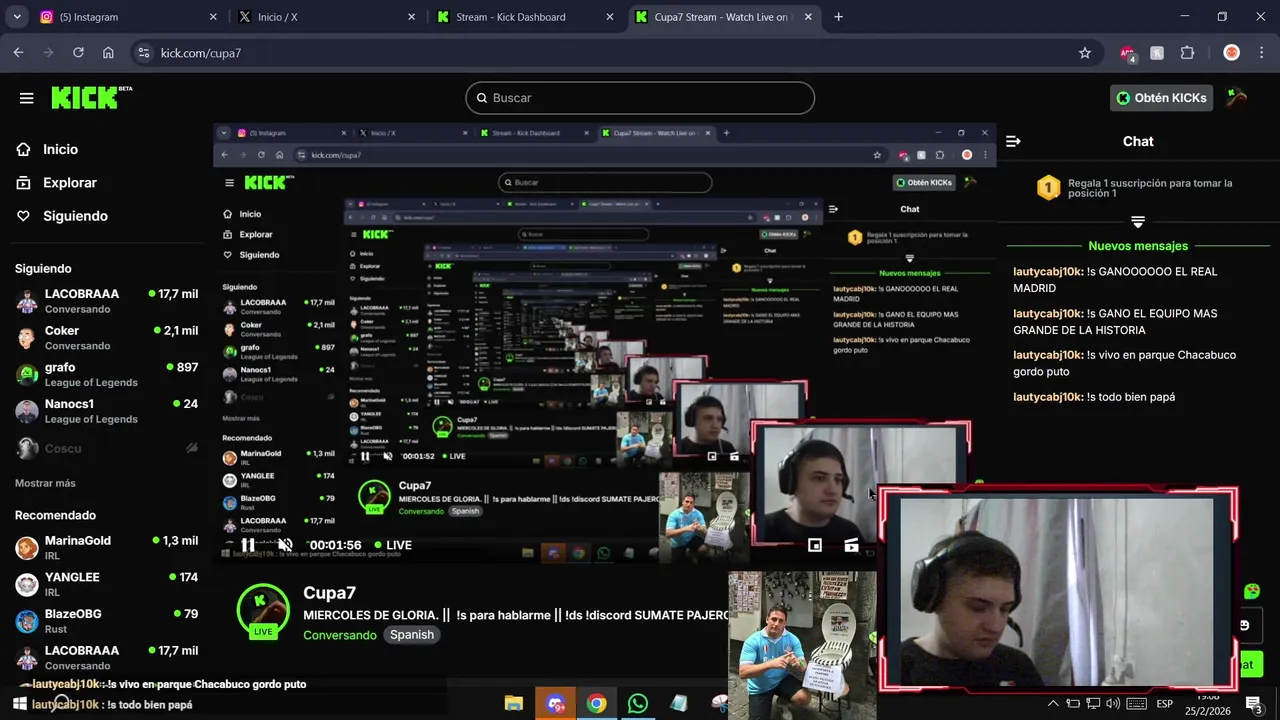Open the Kick user avatar menu
This screenshot has width=1280, height=720.
coord(1237,97)
